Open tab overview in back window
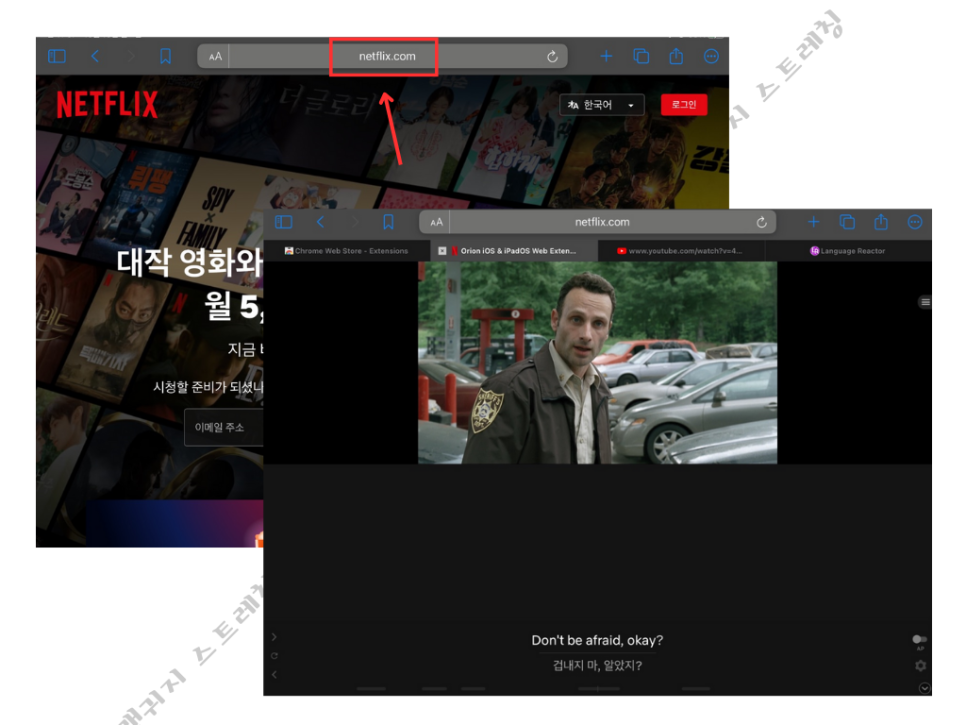This screenshot has height=725, width=966. click(641, 57)
